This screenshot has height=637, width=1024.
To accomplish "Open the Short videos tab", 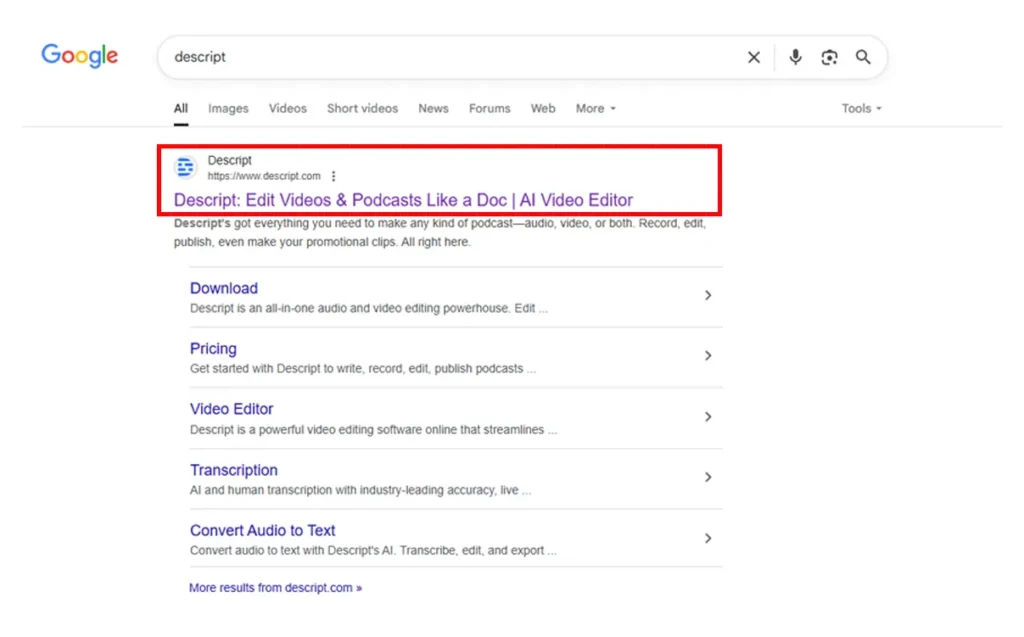I will point(362,108).
